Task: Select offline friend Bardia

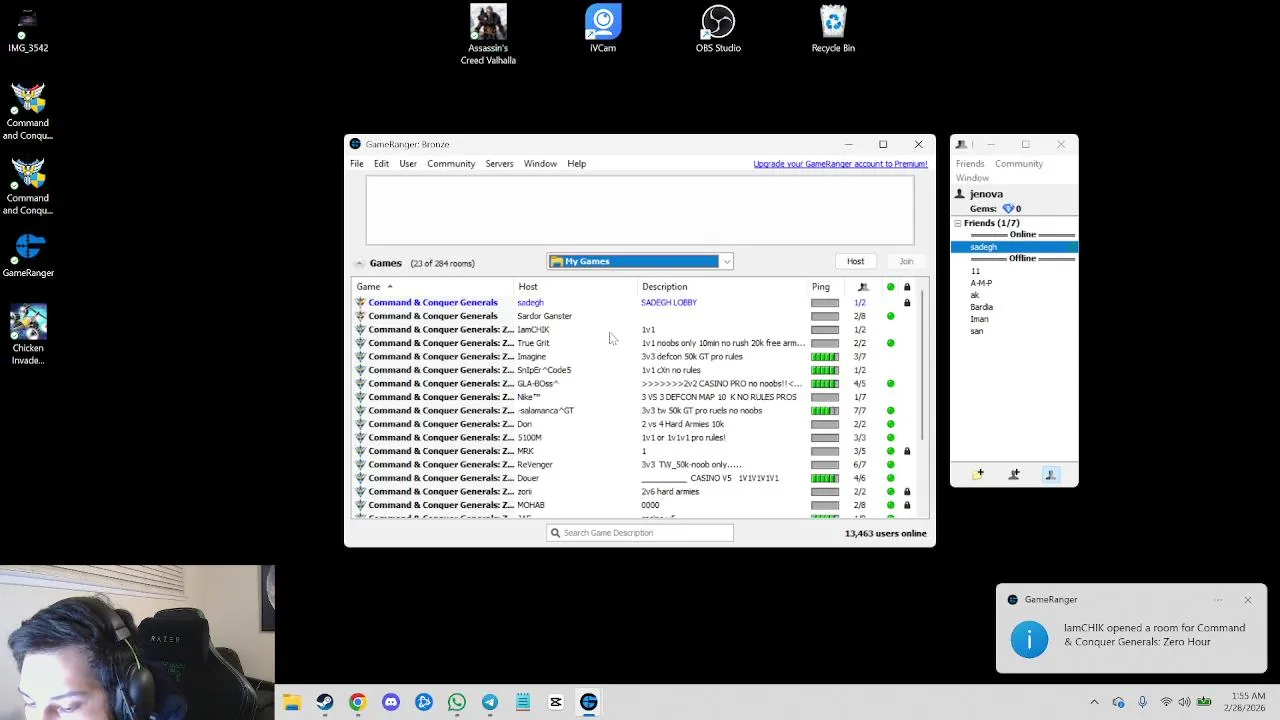Action: [x=982, y=307]
